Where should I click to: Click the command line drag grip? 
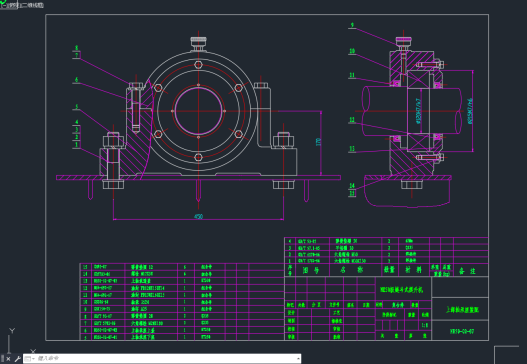coord(2,359)
